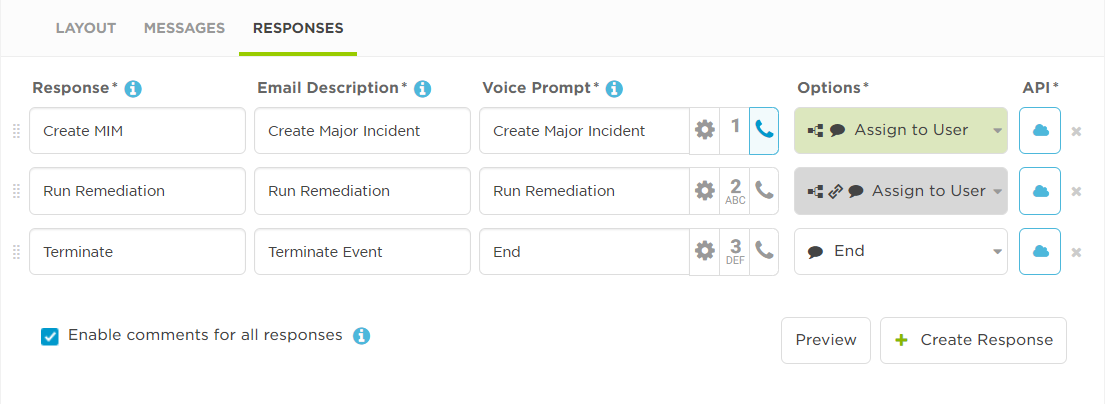This screenshot has width=1105, height=404.
Task: Click the Terminate Event email description field
Action: [x=362, y=251]
